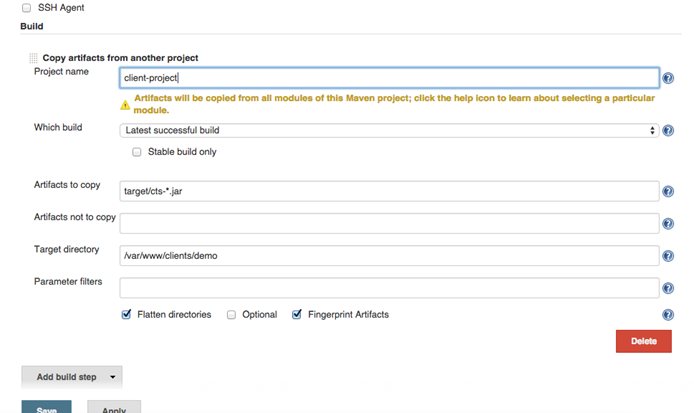Click the Apply button

click(113, 408)
